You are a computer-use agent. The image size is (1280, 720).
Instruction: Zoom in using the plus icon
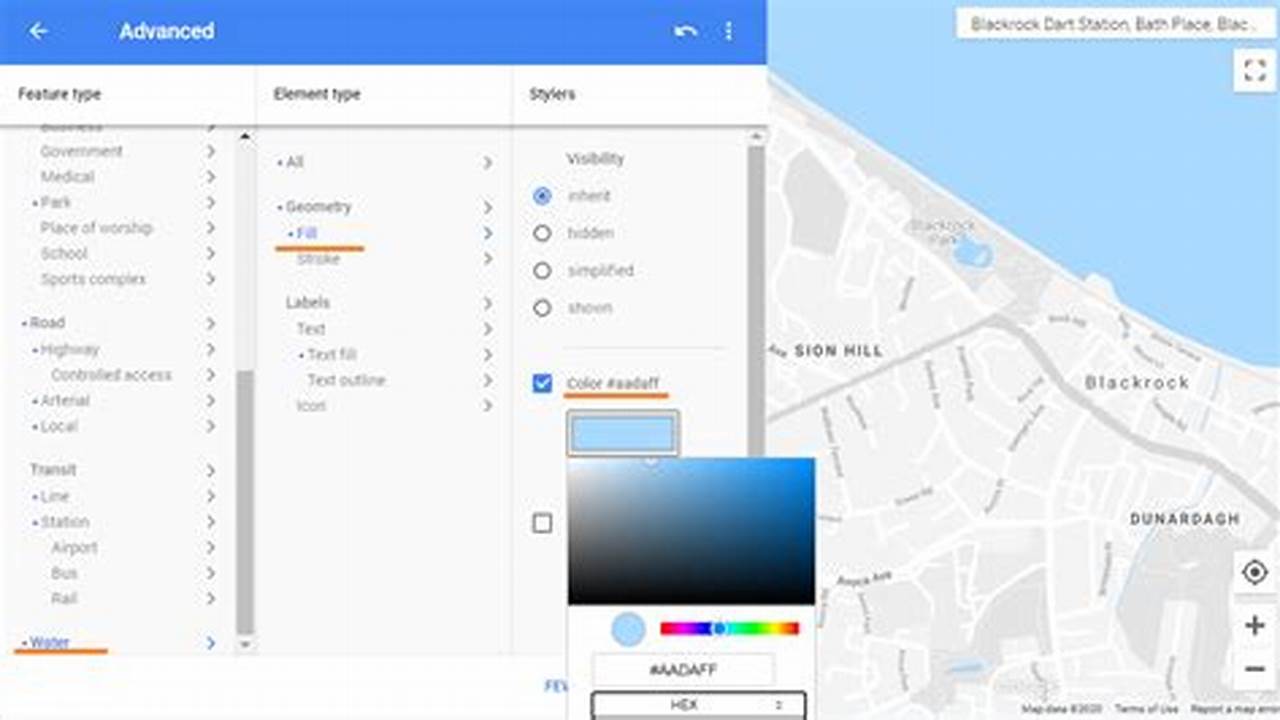click(x=1253, y=624)
